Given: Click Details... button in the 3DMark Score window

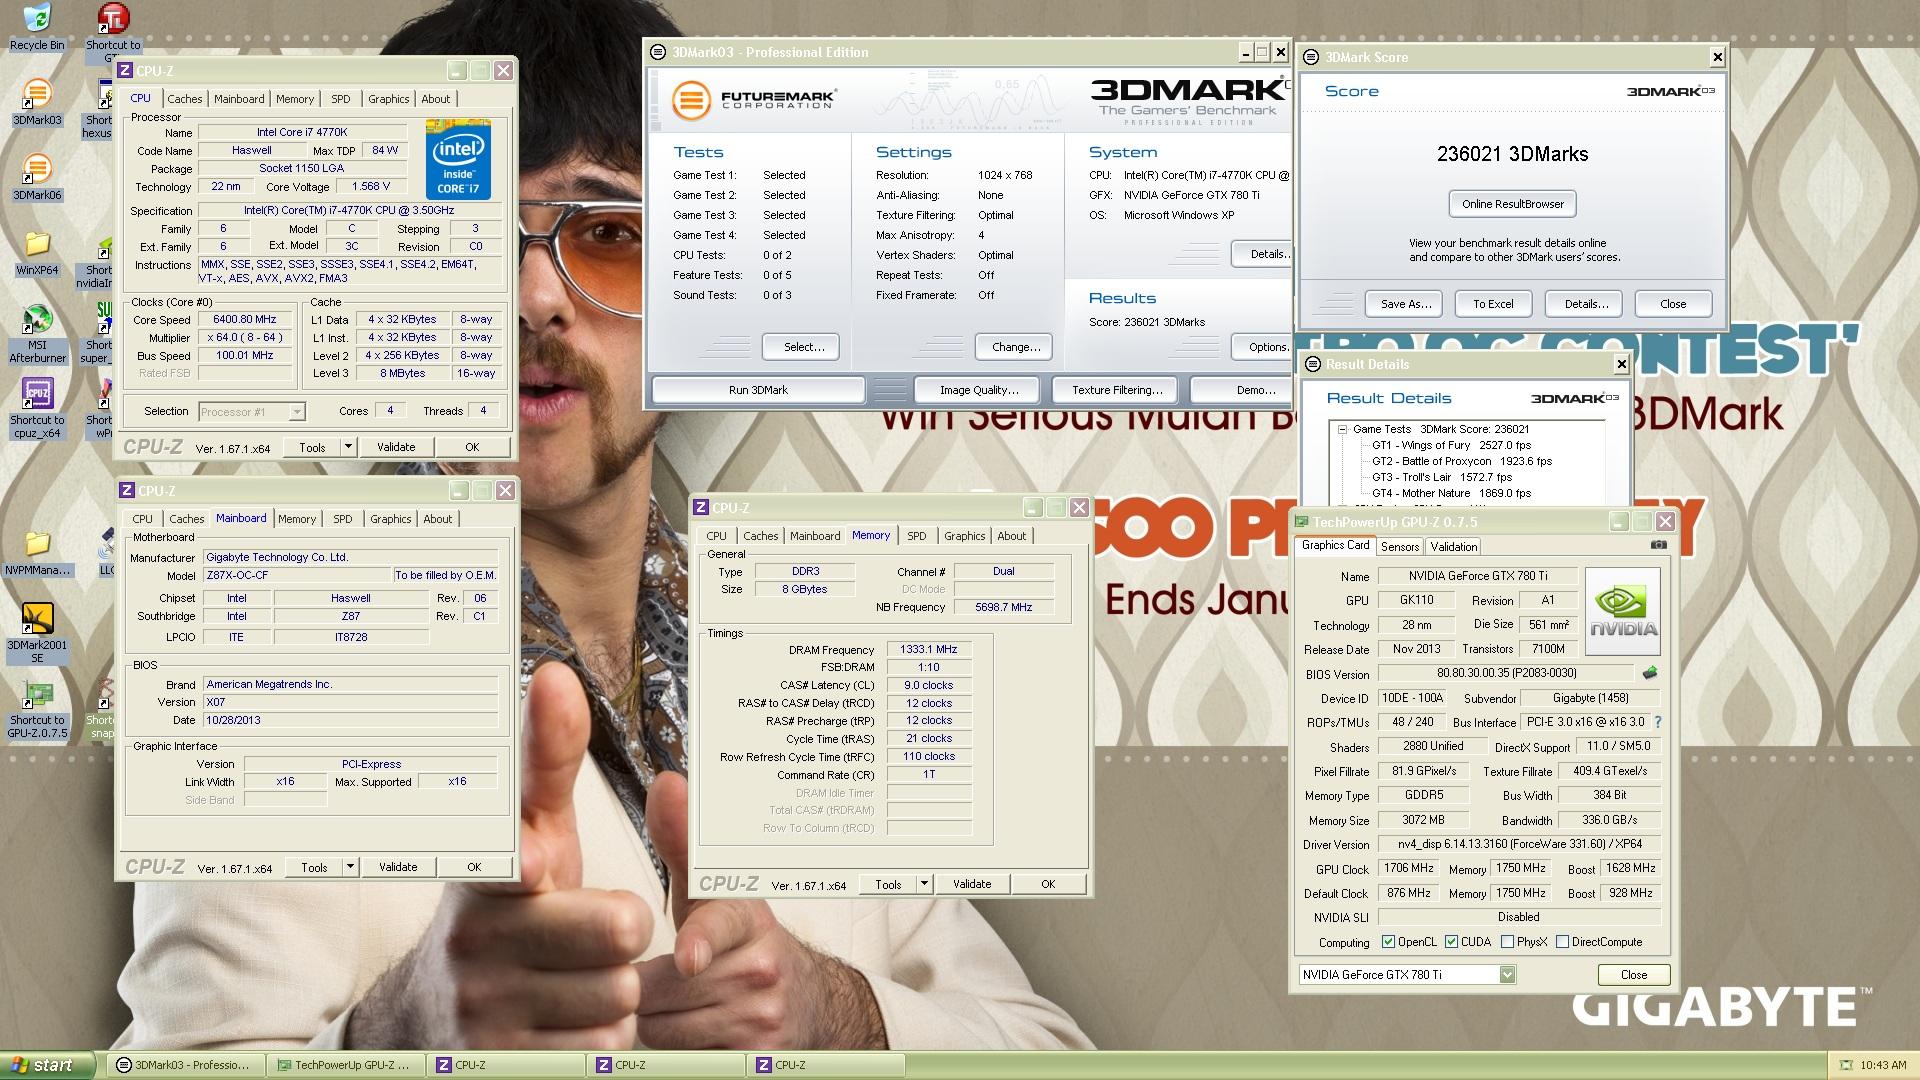Looking at the screenshot, I should pyautogui.click(x=1586, y=304).
